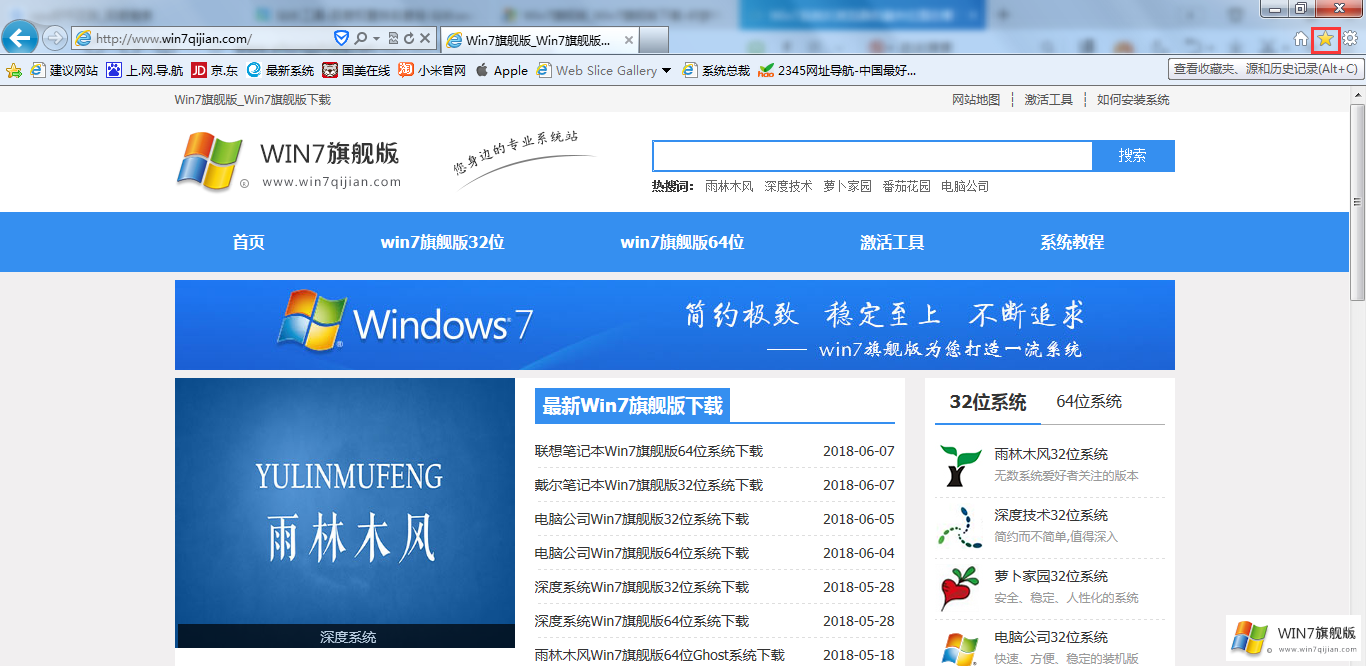
Task: Click hot word 深度技术
Action: coord(789,186)
